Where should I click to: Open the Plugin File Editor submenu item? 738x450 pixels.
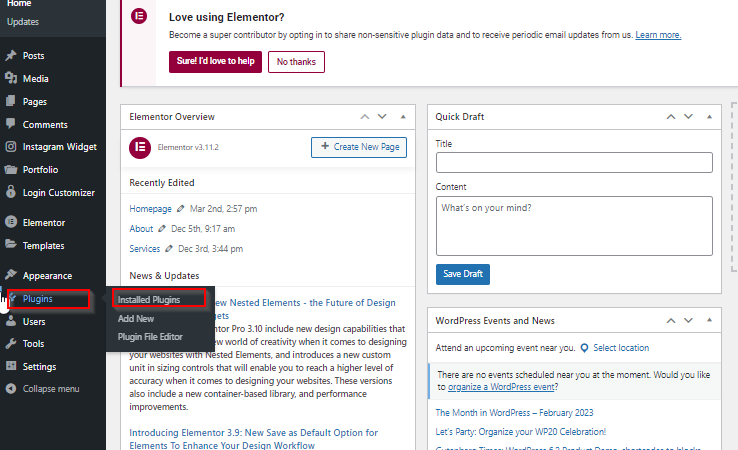pyautogui.click(x=150, y=337)
